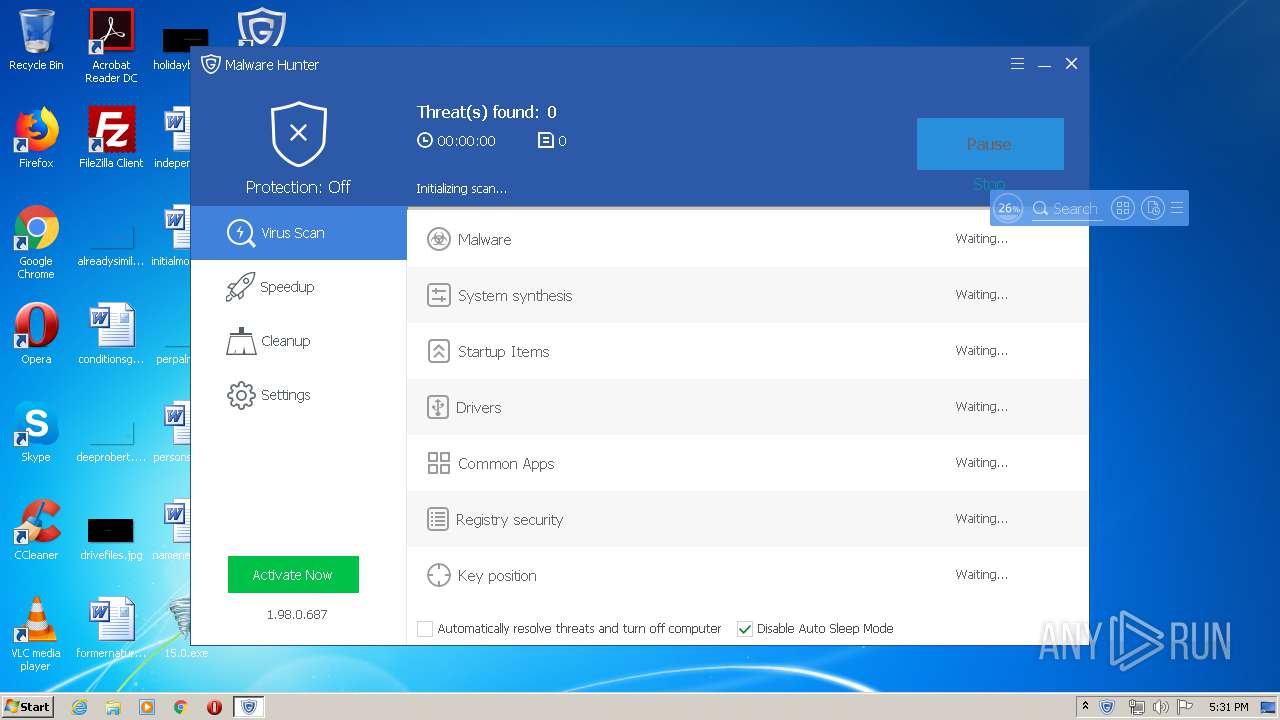This screenshot has height=720, width=1280.
Task: Select the Malware scan row text
Action: pyautogui.click(x=484, y=240)
